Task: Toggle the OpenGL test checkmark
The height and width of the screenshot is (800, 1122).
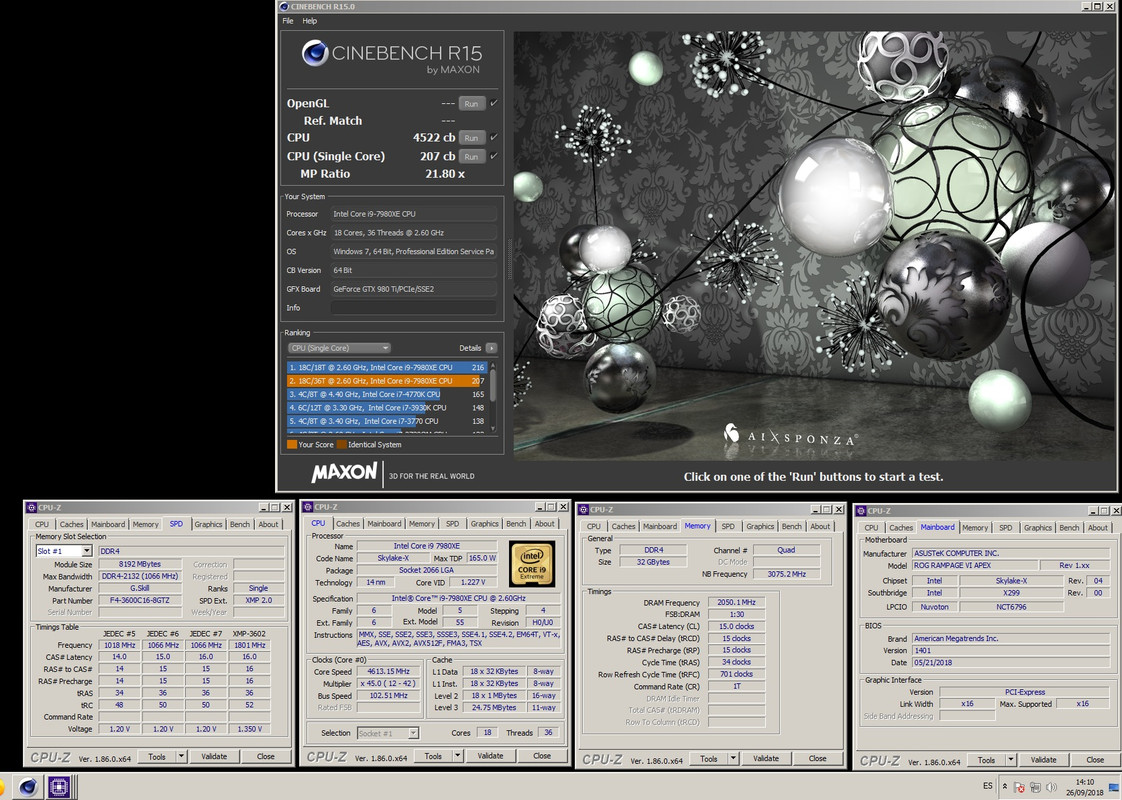Action: tap(494, 103)
